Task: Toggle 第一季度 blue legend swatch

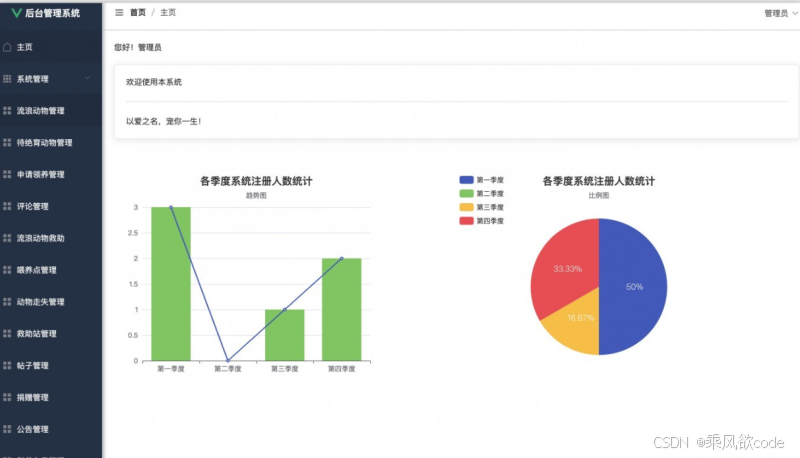Action: (466, 180)
